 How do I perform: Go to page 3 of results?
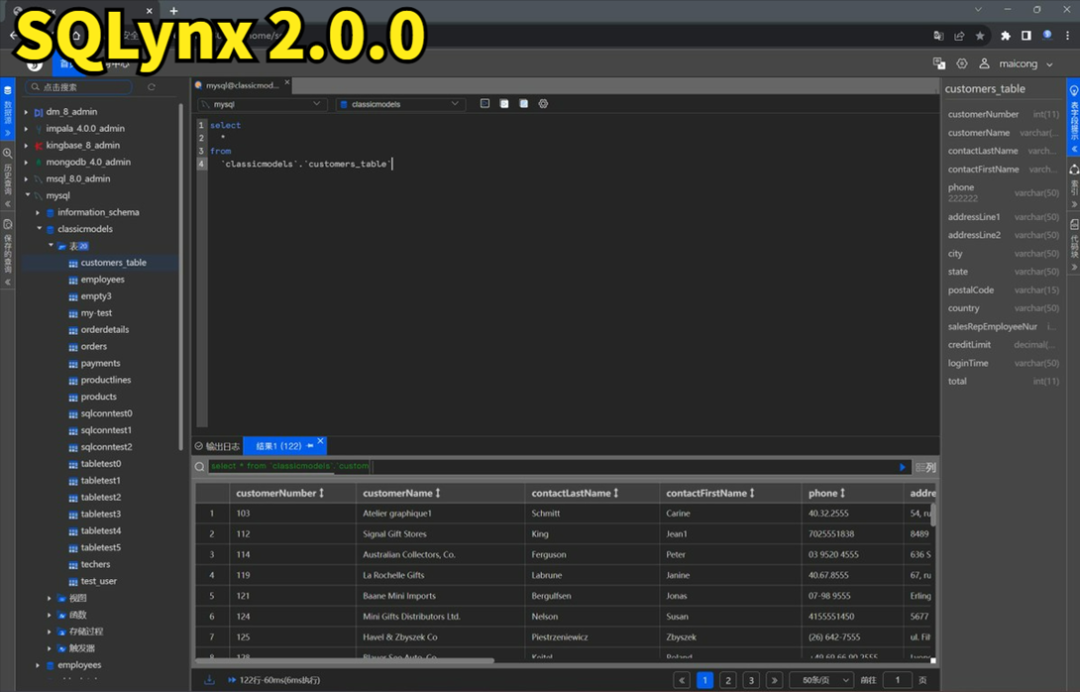pos(751,680)
